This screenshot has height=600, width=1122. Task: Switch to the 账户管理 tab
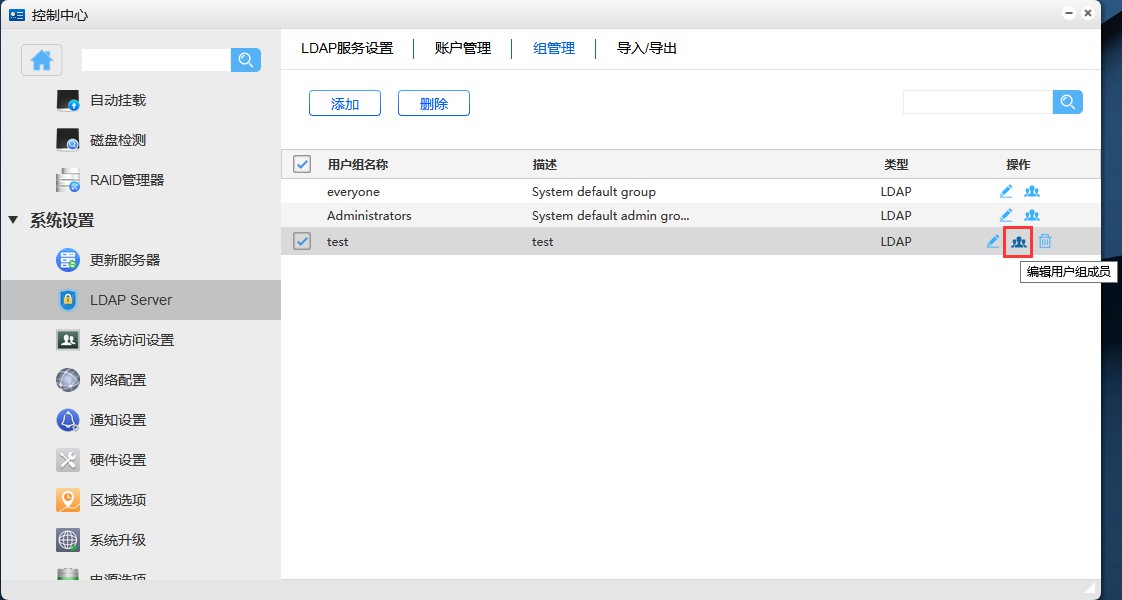click(462, 48)
